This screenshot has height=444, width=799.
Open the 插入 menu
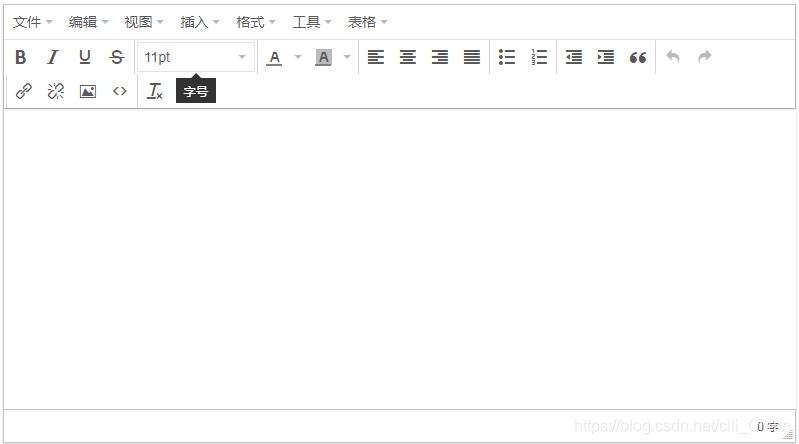pyautogui.click(x=200, y=22)
